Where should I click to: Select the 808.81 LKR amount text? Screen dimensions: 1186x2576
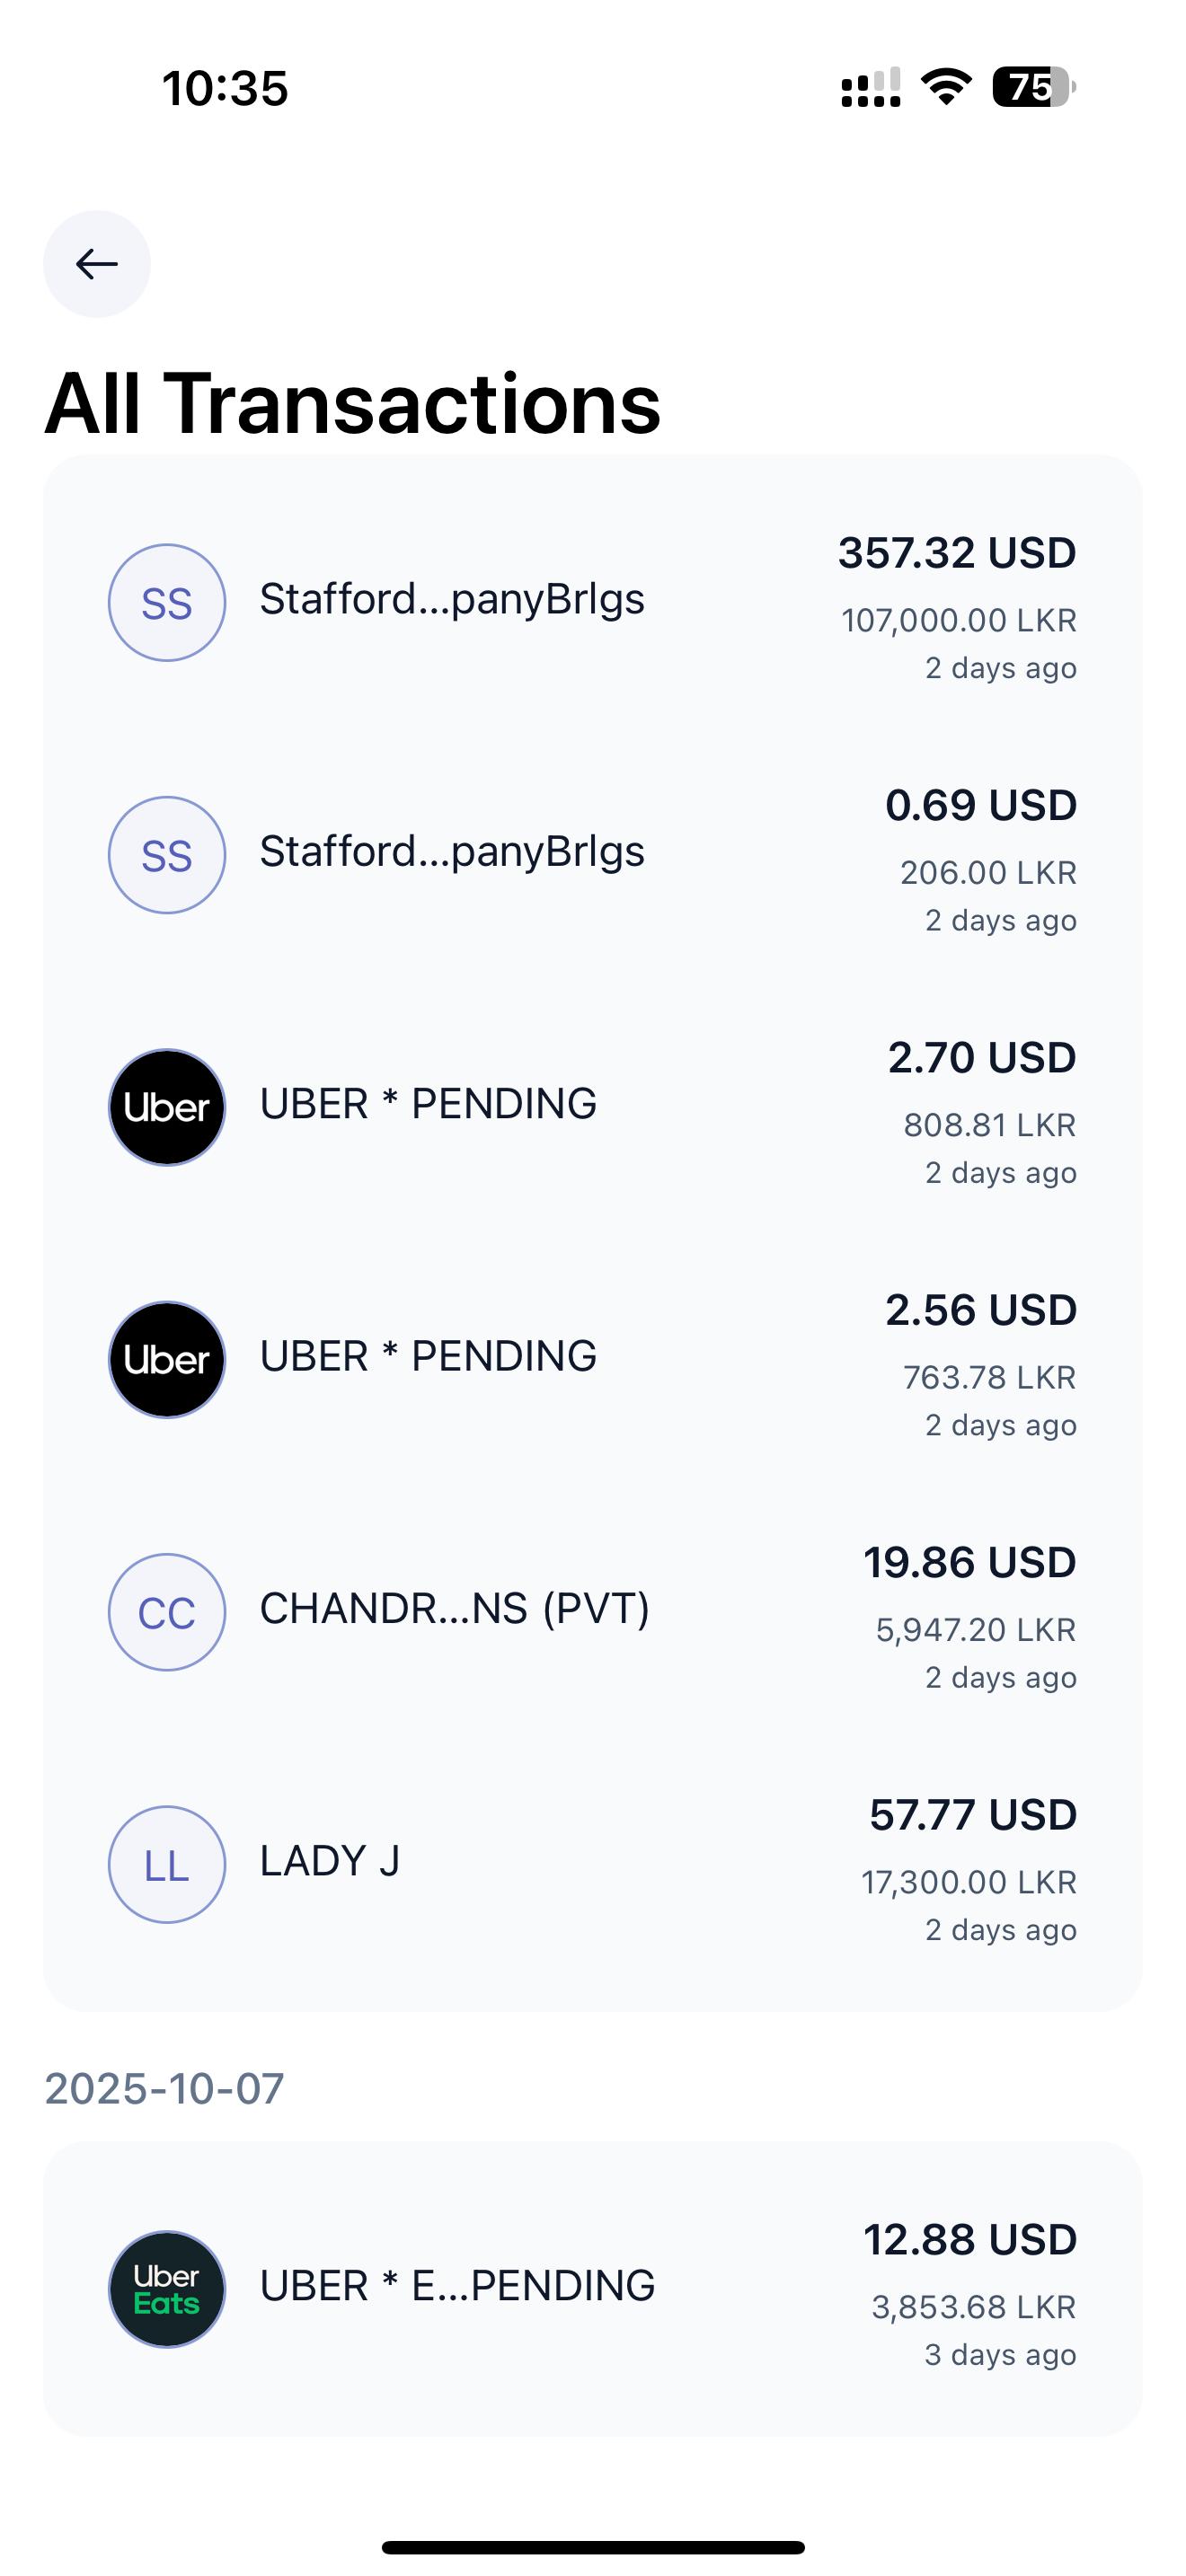coord(990,1125)
